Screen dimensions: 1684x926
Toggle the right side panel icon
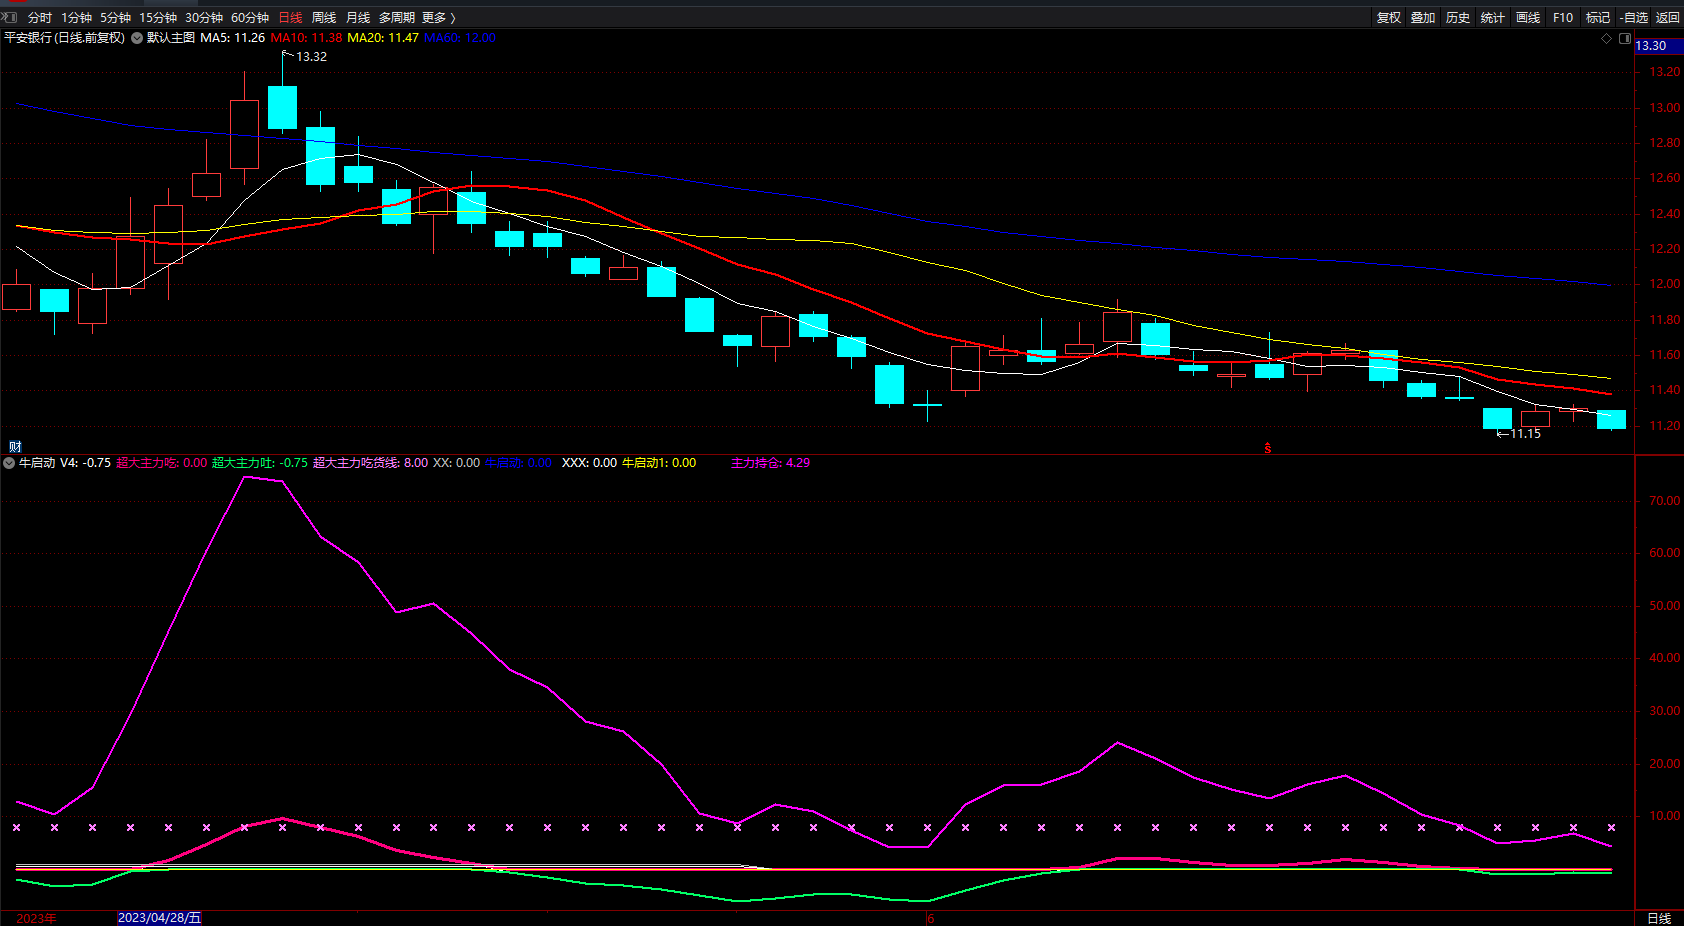coord(1624,38)
